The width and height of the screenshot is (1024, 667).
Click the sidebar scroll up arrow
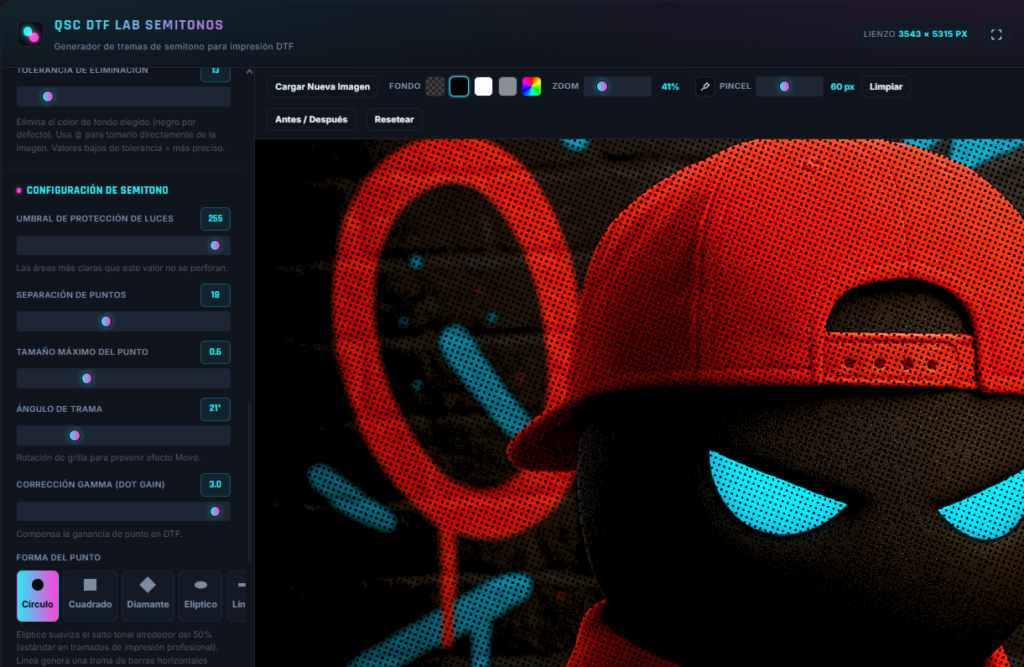pyautogui.click(x=249, y=72)
